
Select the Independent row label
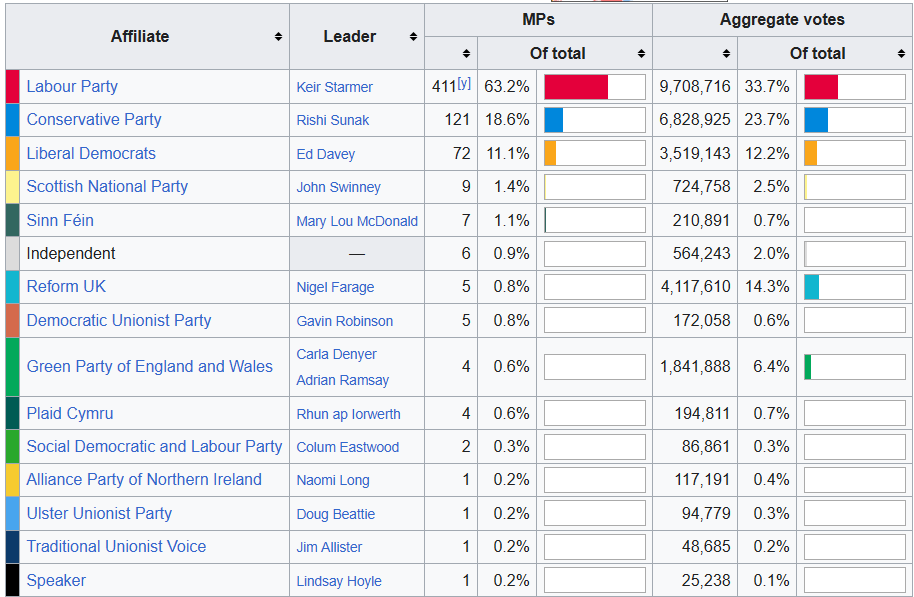71,254
